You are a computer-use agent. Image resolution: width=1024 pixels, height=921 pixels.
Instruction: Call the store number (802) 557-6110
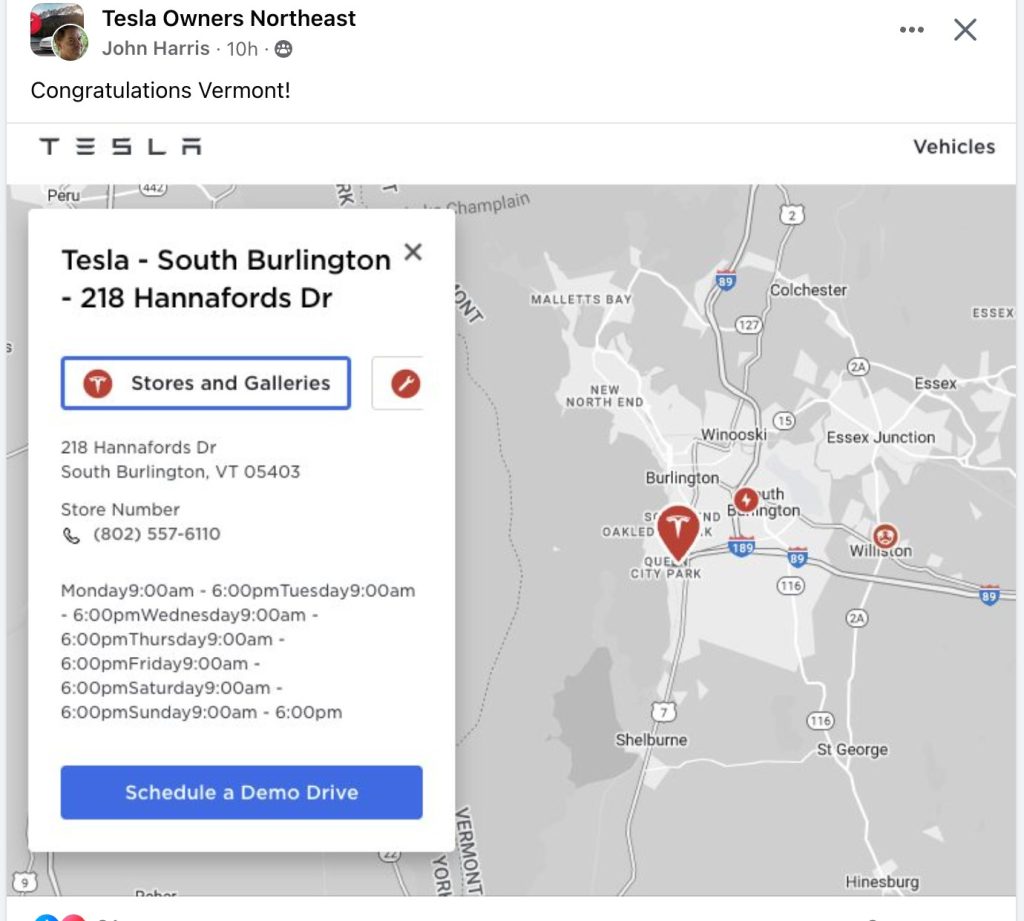tap(157, 534)
